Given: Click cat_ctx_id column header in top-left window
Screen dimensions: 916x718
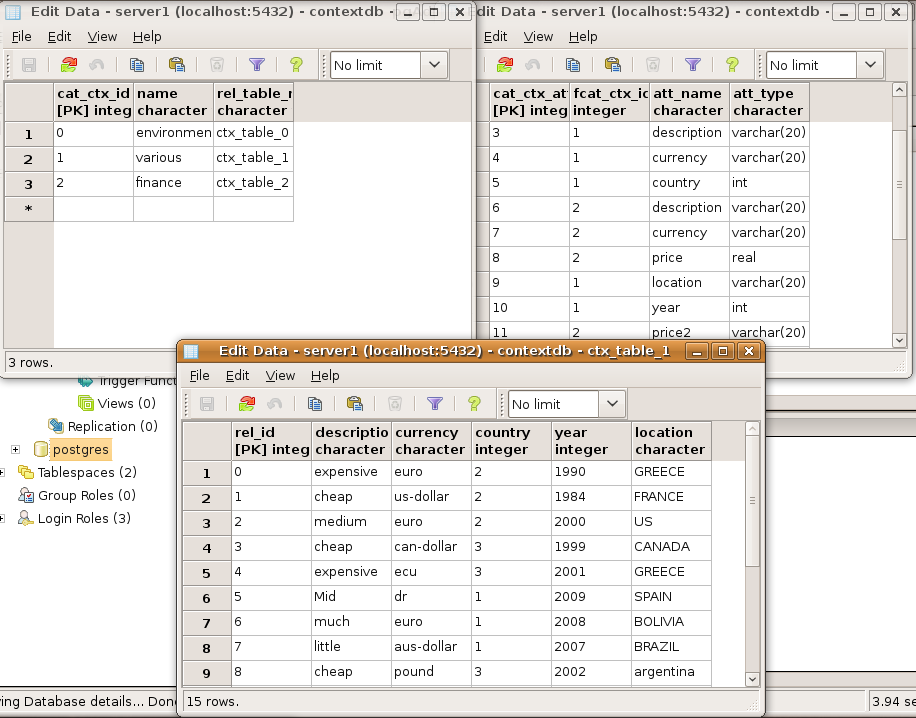Looking at the screenshot, I should [93, 102].
